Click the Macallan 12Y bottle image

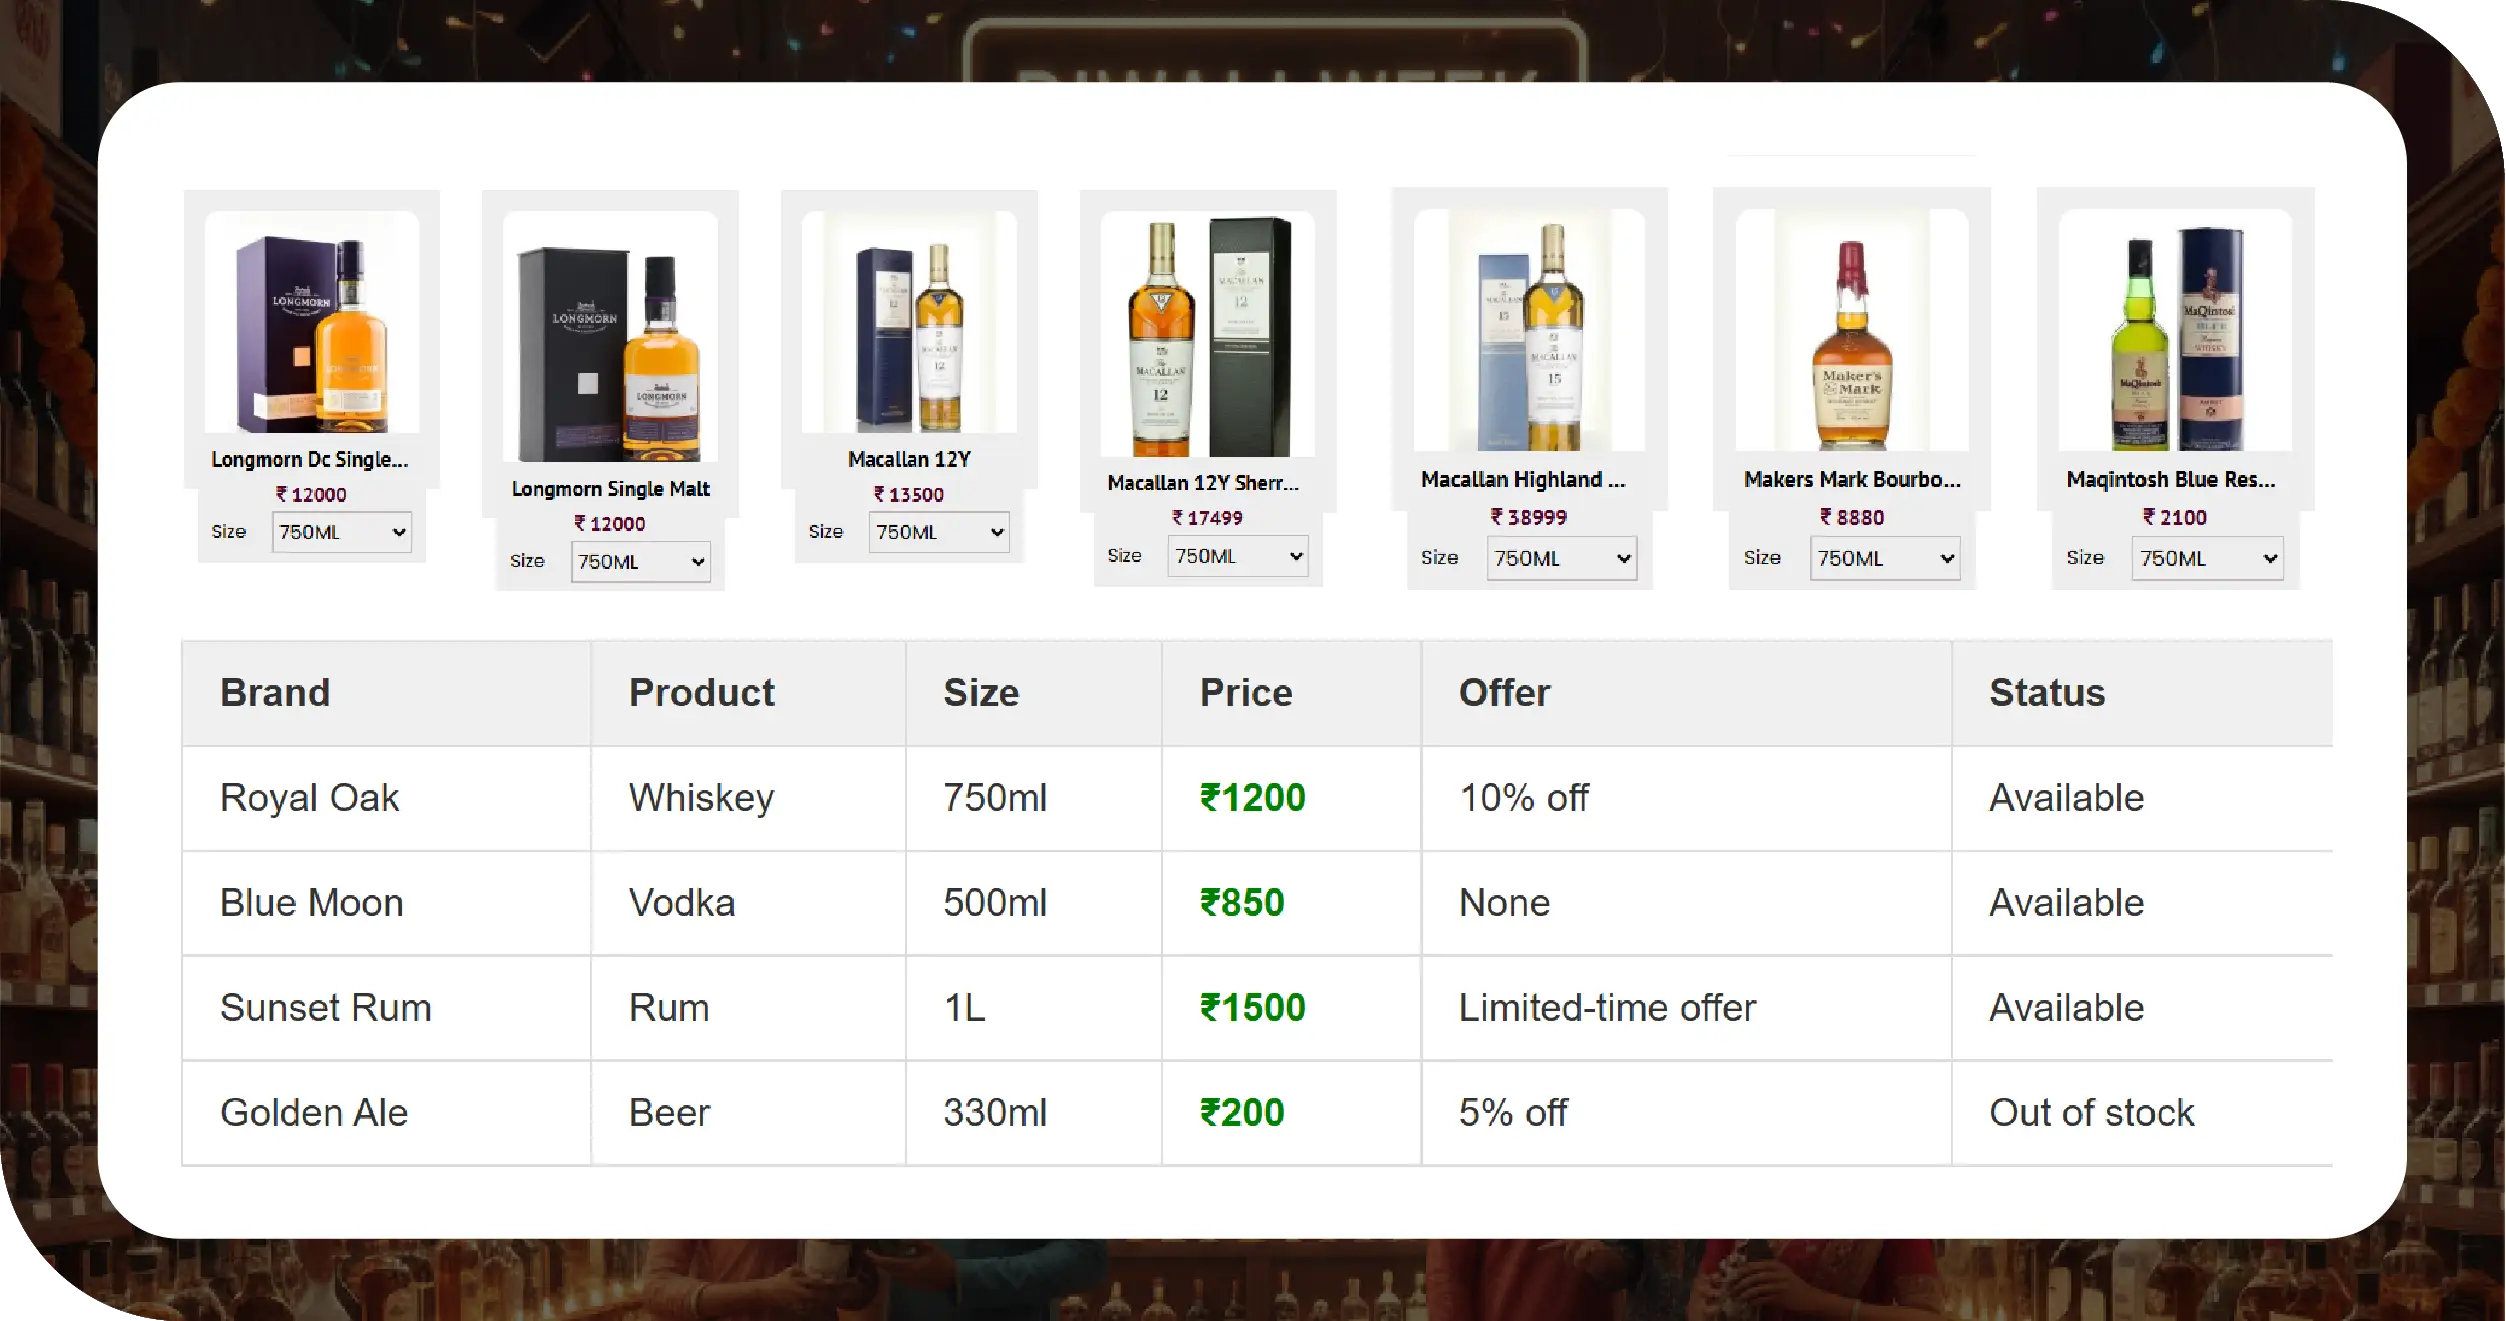tap(908, 320)
